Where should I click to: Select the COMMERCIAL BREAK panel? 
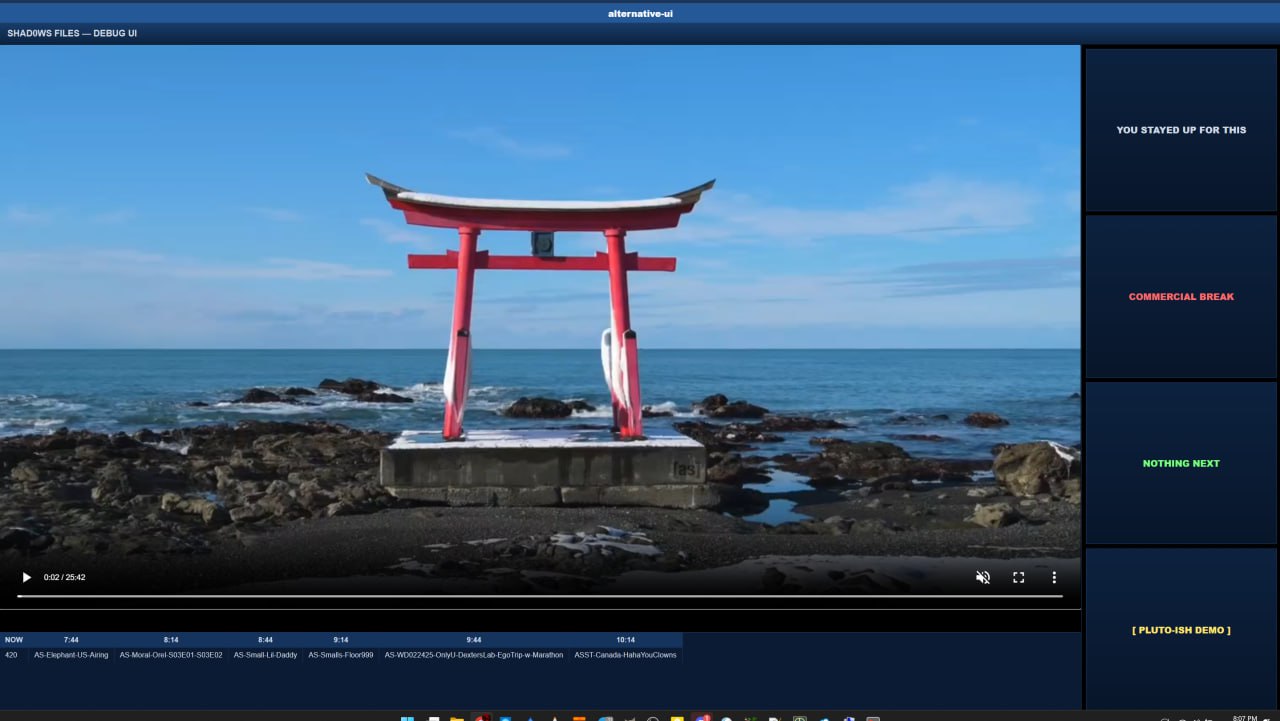pyautogui.click(x=1181, y=297)
